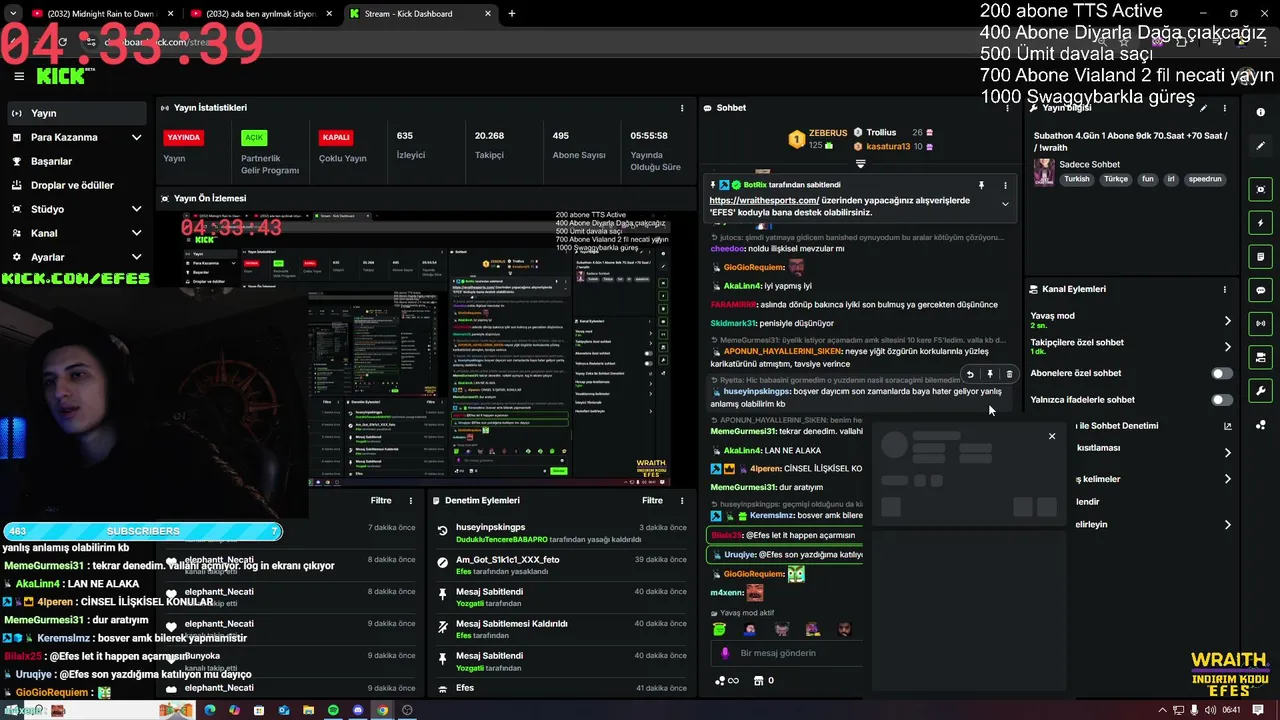Go to Yayın in the sidebar
The width and height of the screenshot is (1280, 720).
[x=78, y=113]
